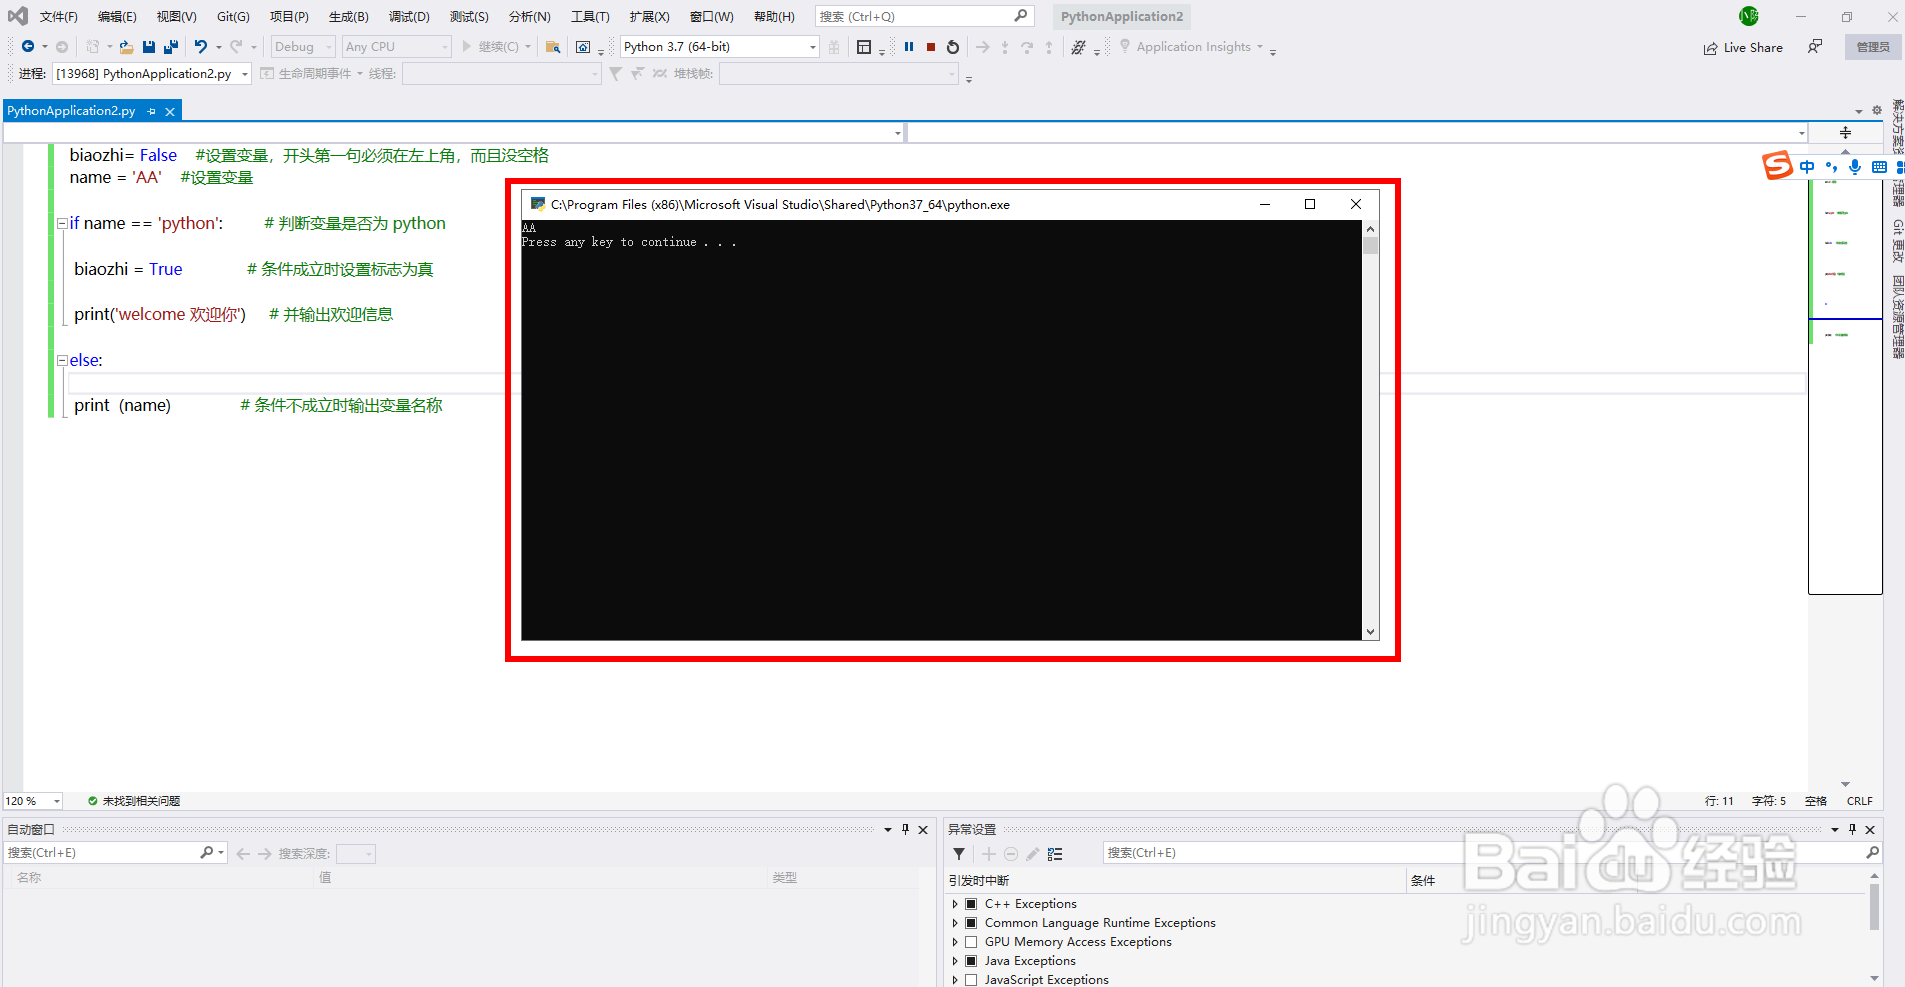Close the 自动窗口 panel
The width and height of the screenshot is (1905, 987).
(x=923, y=830)
